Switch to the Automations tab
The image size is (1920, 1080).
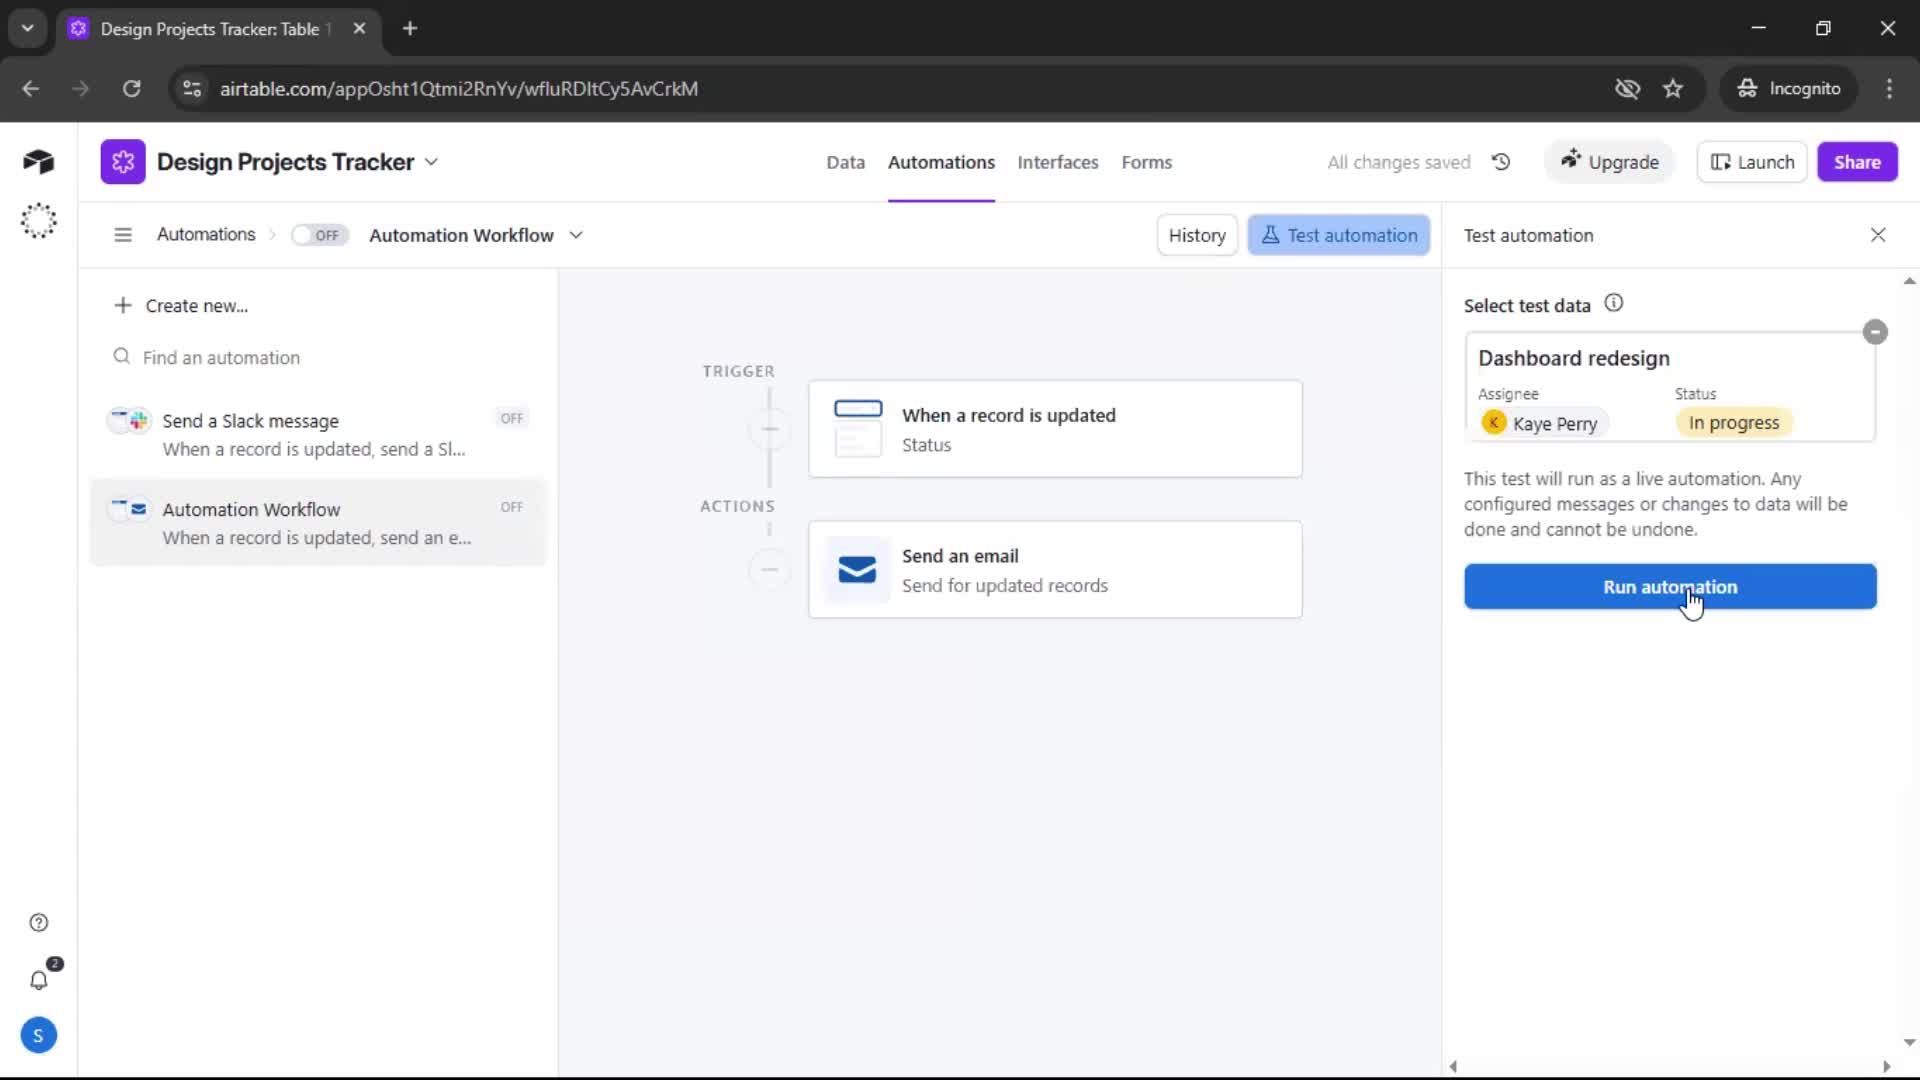[941, 162]
